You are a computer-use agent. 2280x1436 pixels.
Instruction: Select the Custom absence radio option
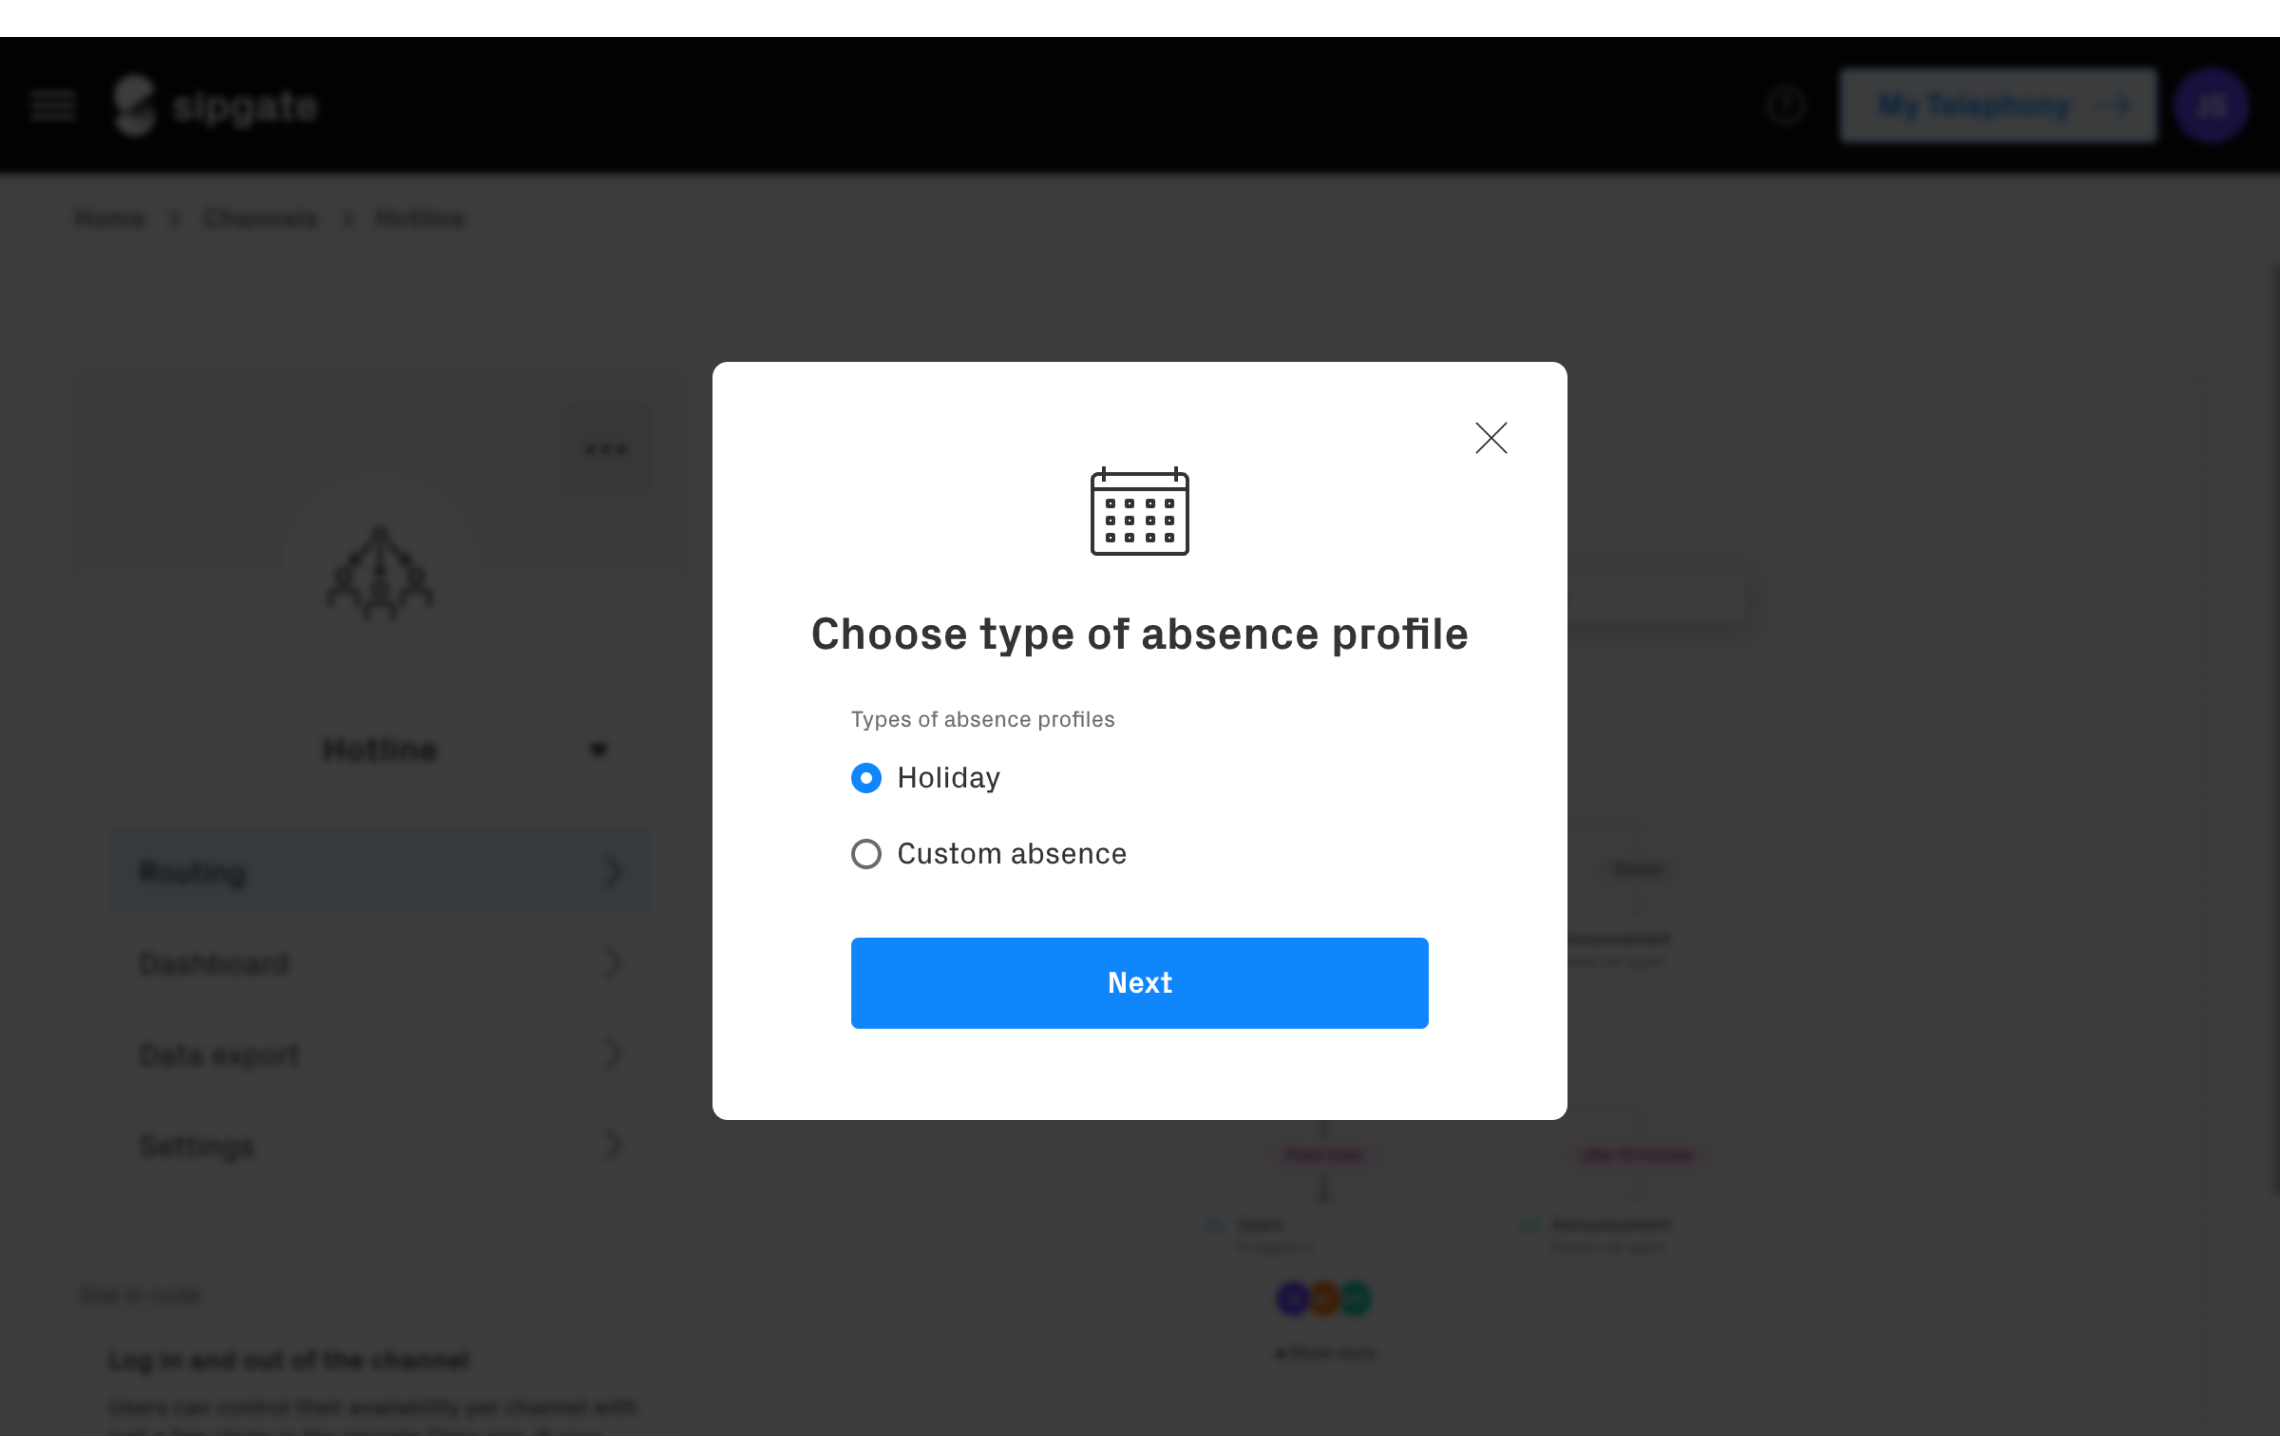[866, 854]
